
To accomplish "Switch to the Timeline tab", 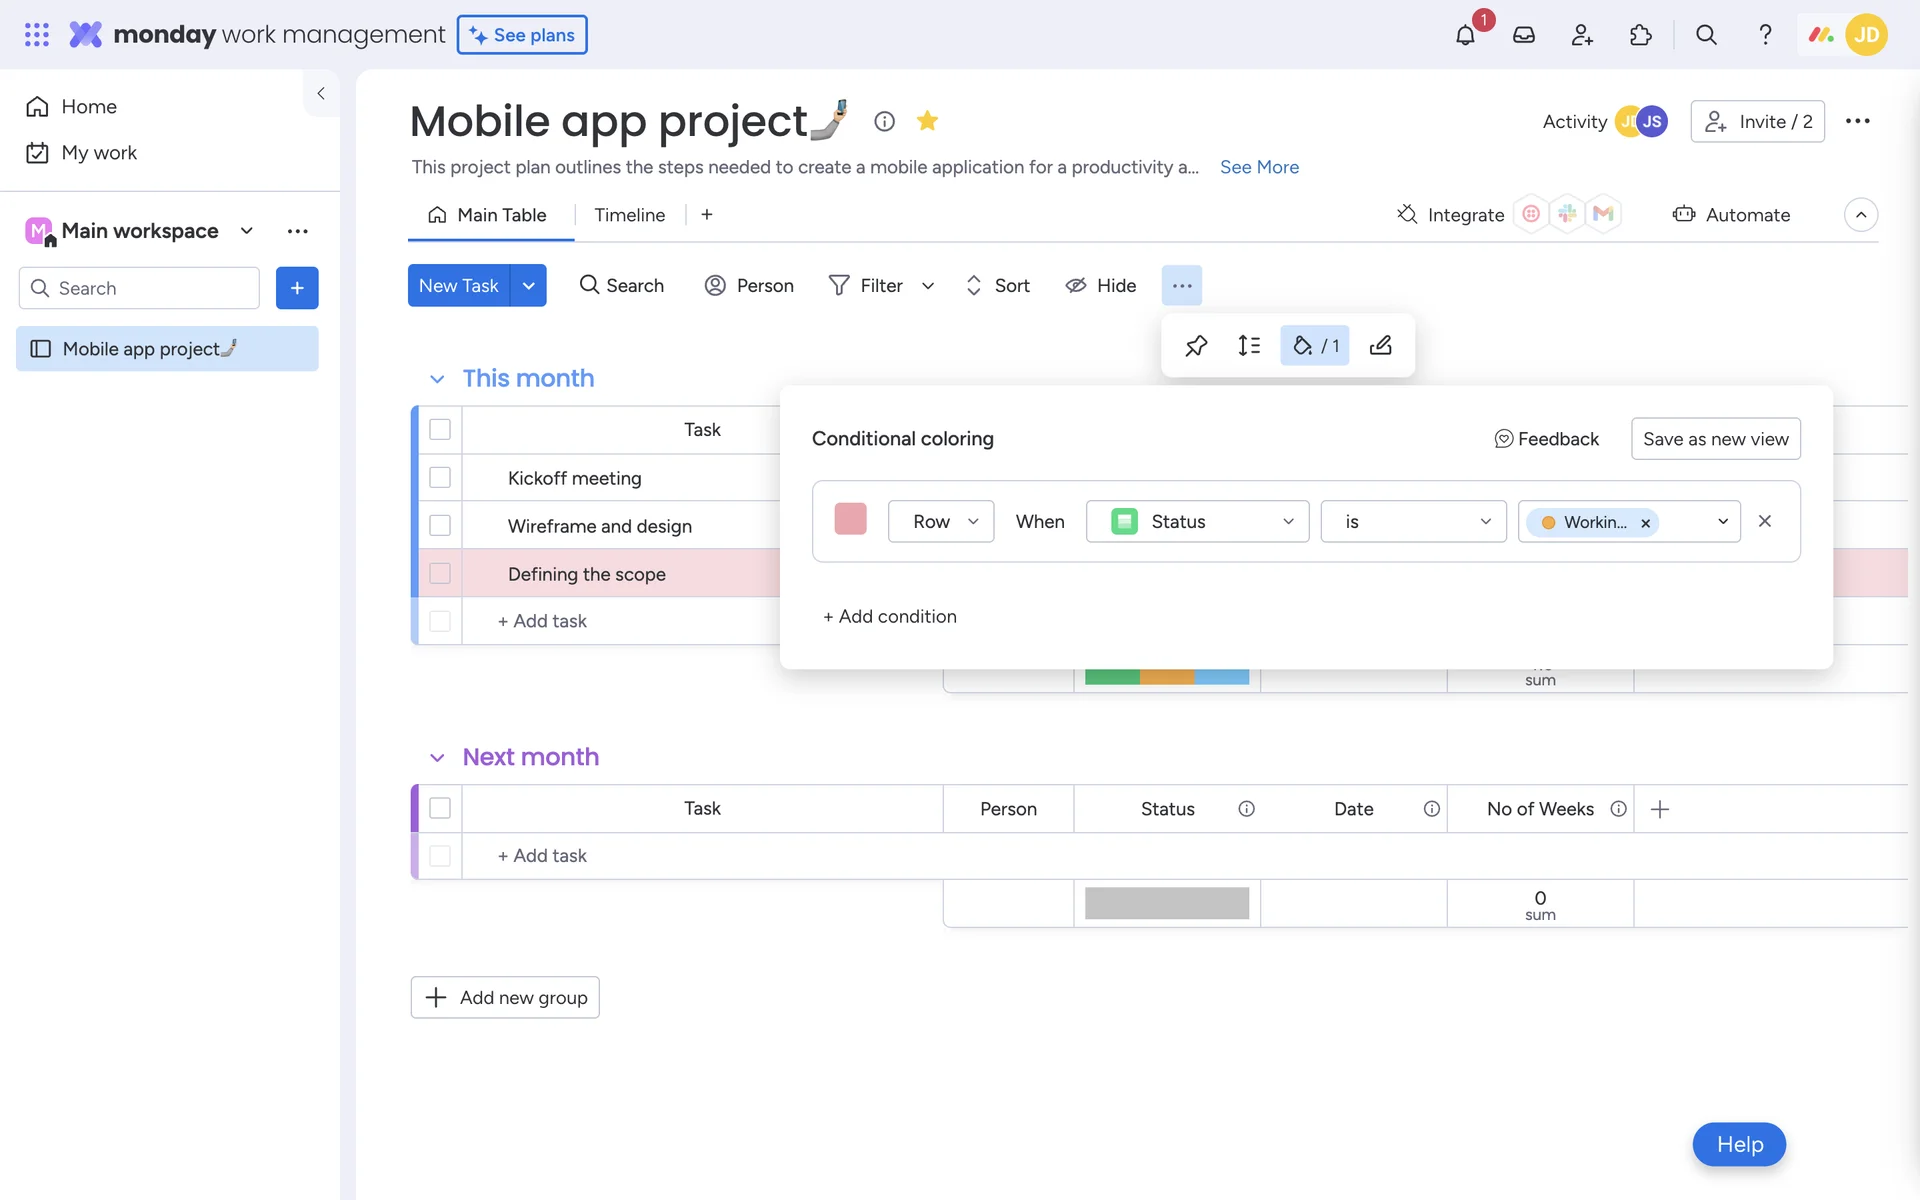I will coord(629,215).
